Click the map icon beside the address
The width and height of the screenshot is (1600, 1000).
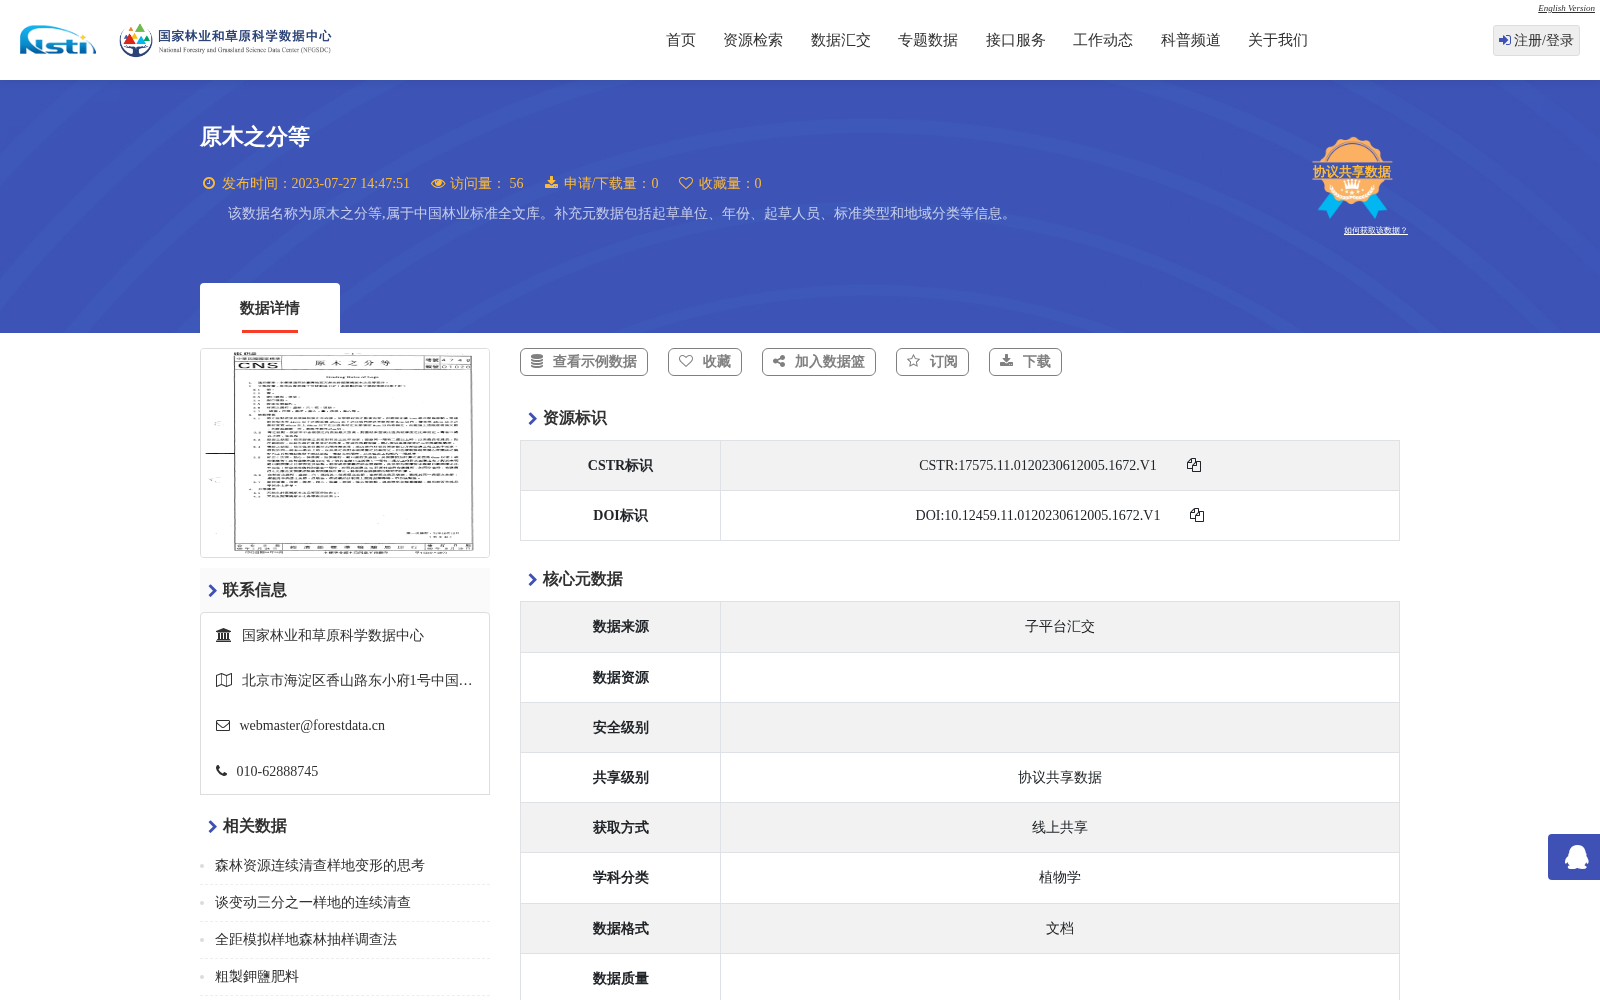(224, 680)
